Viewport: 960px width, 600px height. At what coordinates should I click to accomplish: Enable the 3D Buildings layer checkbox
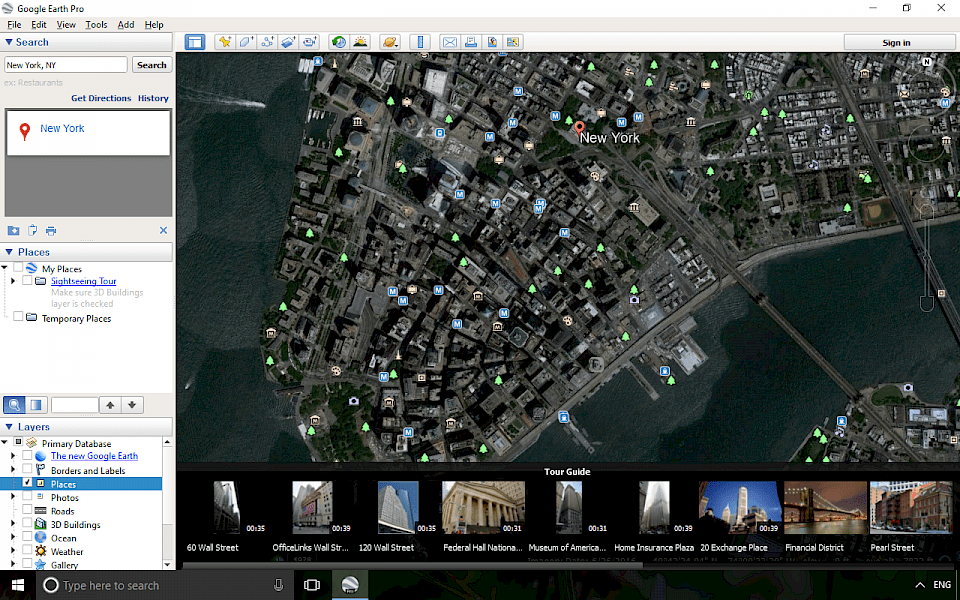27,523
